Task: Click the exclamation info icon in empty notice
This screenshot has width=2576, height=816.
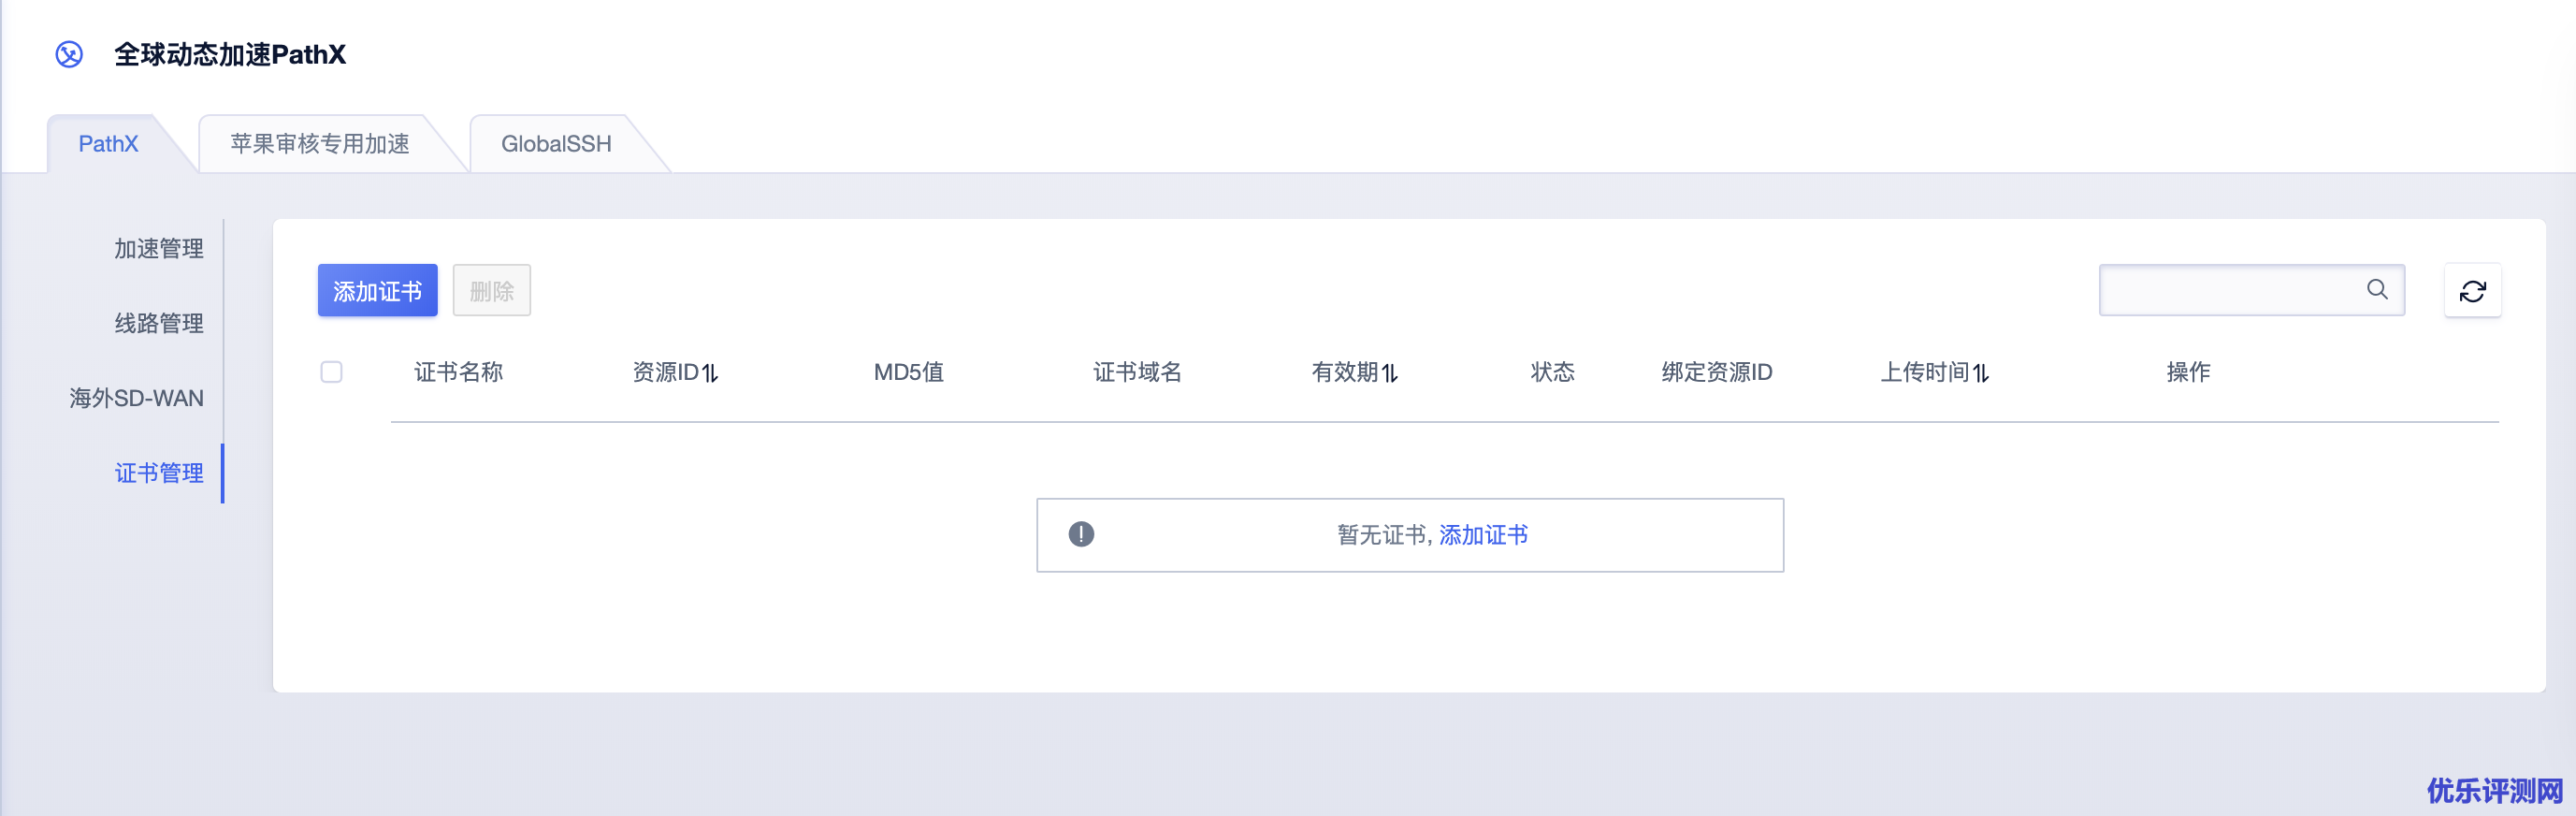Action: coord(1081,535)
